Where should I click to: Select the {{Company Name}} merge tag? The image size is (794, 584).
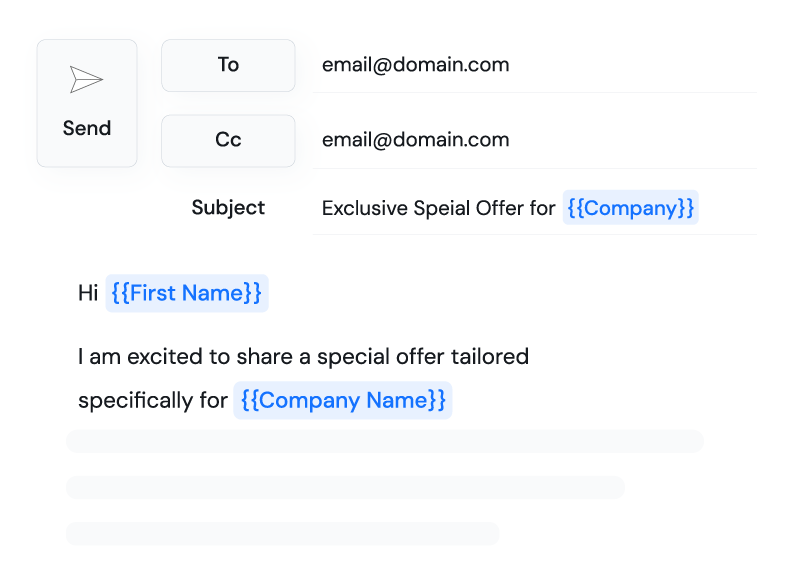tap(342, 400)
